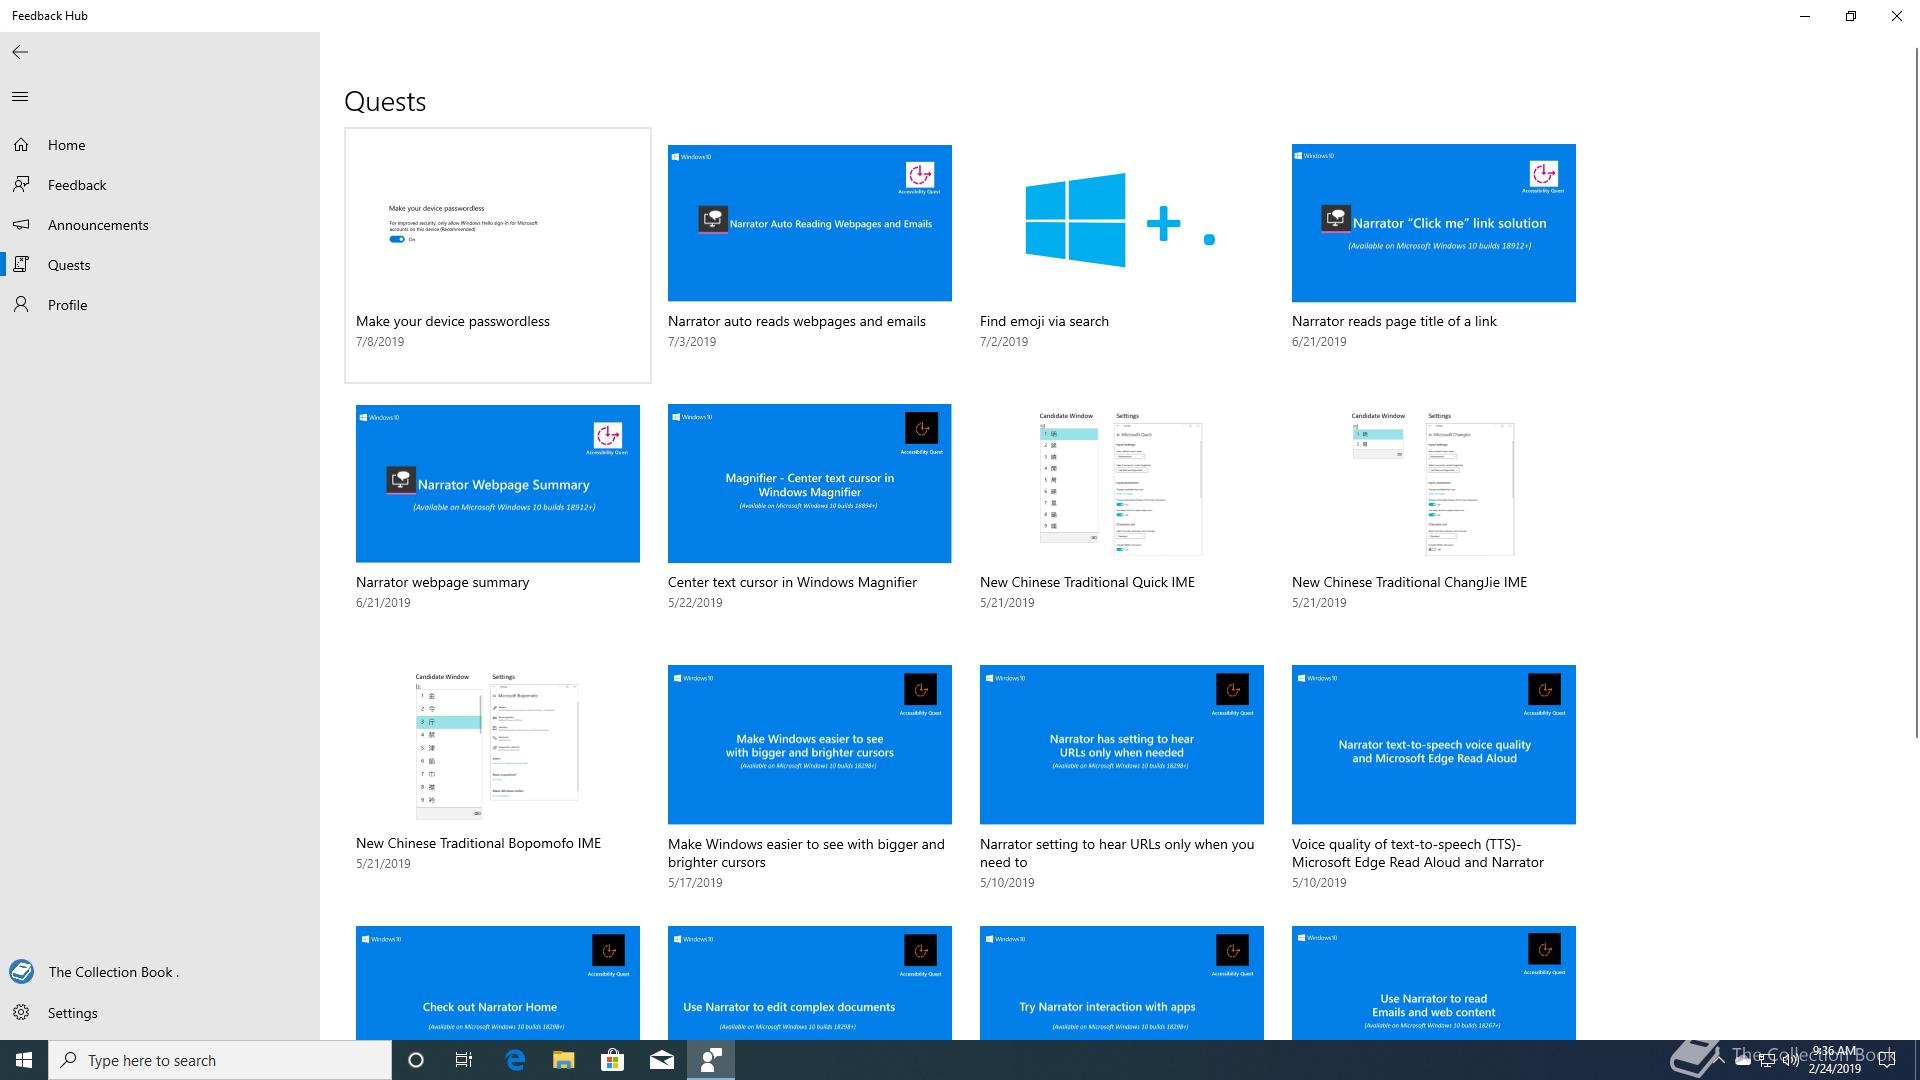Click 'New Chinese Traditional Bopomofo IME' title
This screenshot has height=1080, width=1920.
478,843
